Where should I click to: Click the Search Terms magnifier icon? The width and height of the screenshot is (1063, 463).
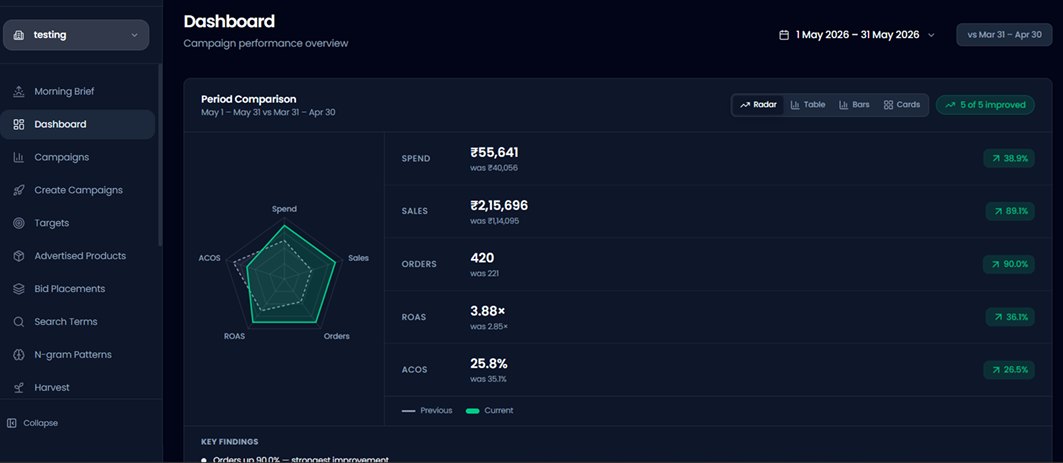19,322
